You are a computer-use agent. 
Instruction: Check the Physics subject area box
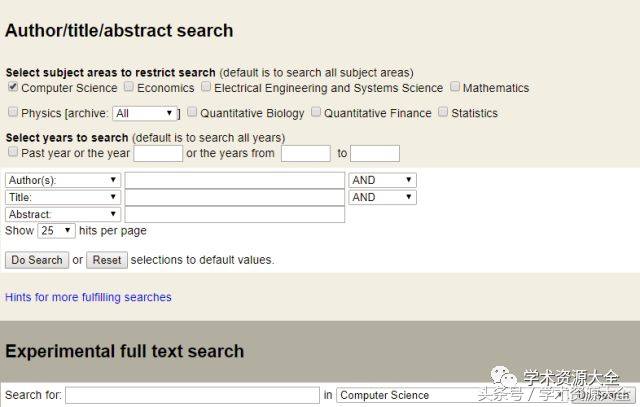[x=12, y=112]
